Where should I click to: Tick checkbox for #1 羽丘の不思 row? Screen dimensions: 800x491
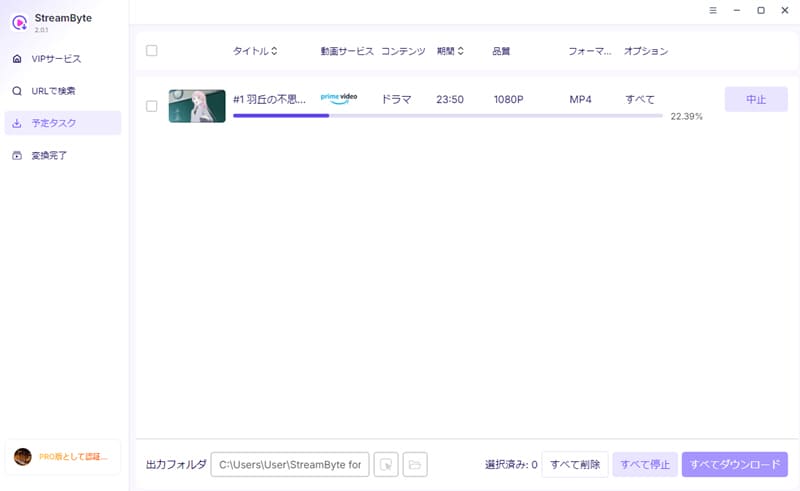tap(152, 106)
